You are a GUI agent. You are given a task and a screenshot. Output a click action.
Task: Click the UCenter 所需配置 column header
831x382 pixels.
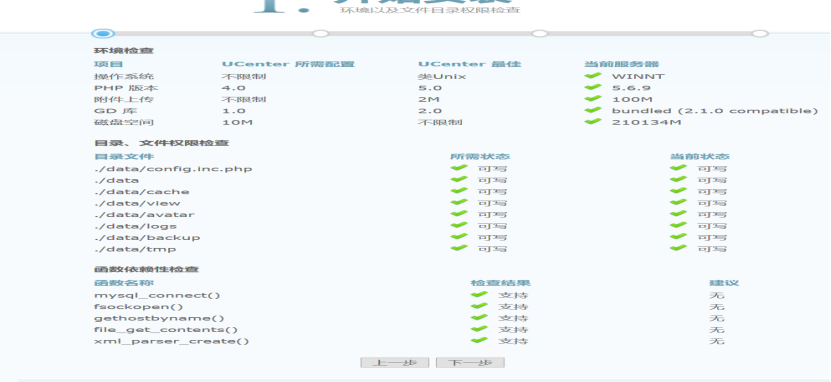288,65
